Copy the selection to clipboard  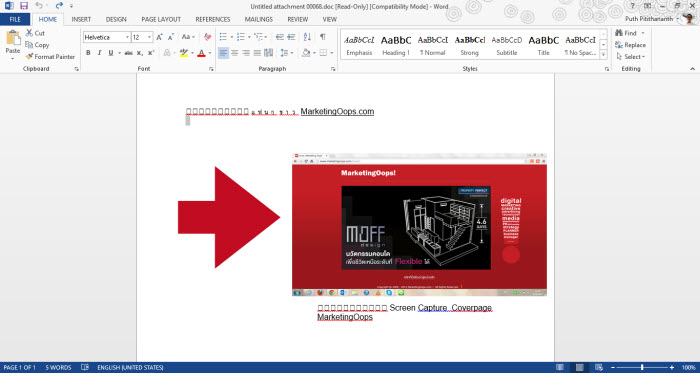[37, 45]
